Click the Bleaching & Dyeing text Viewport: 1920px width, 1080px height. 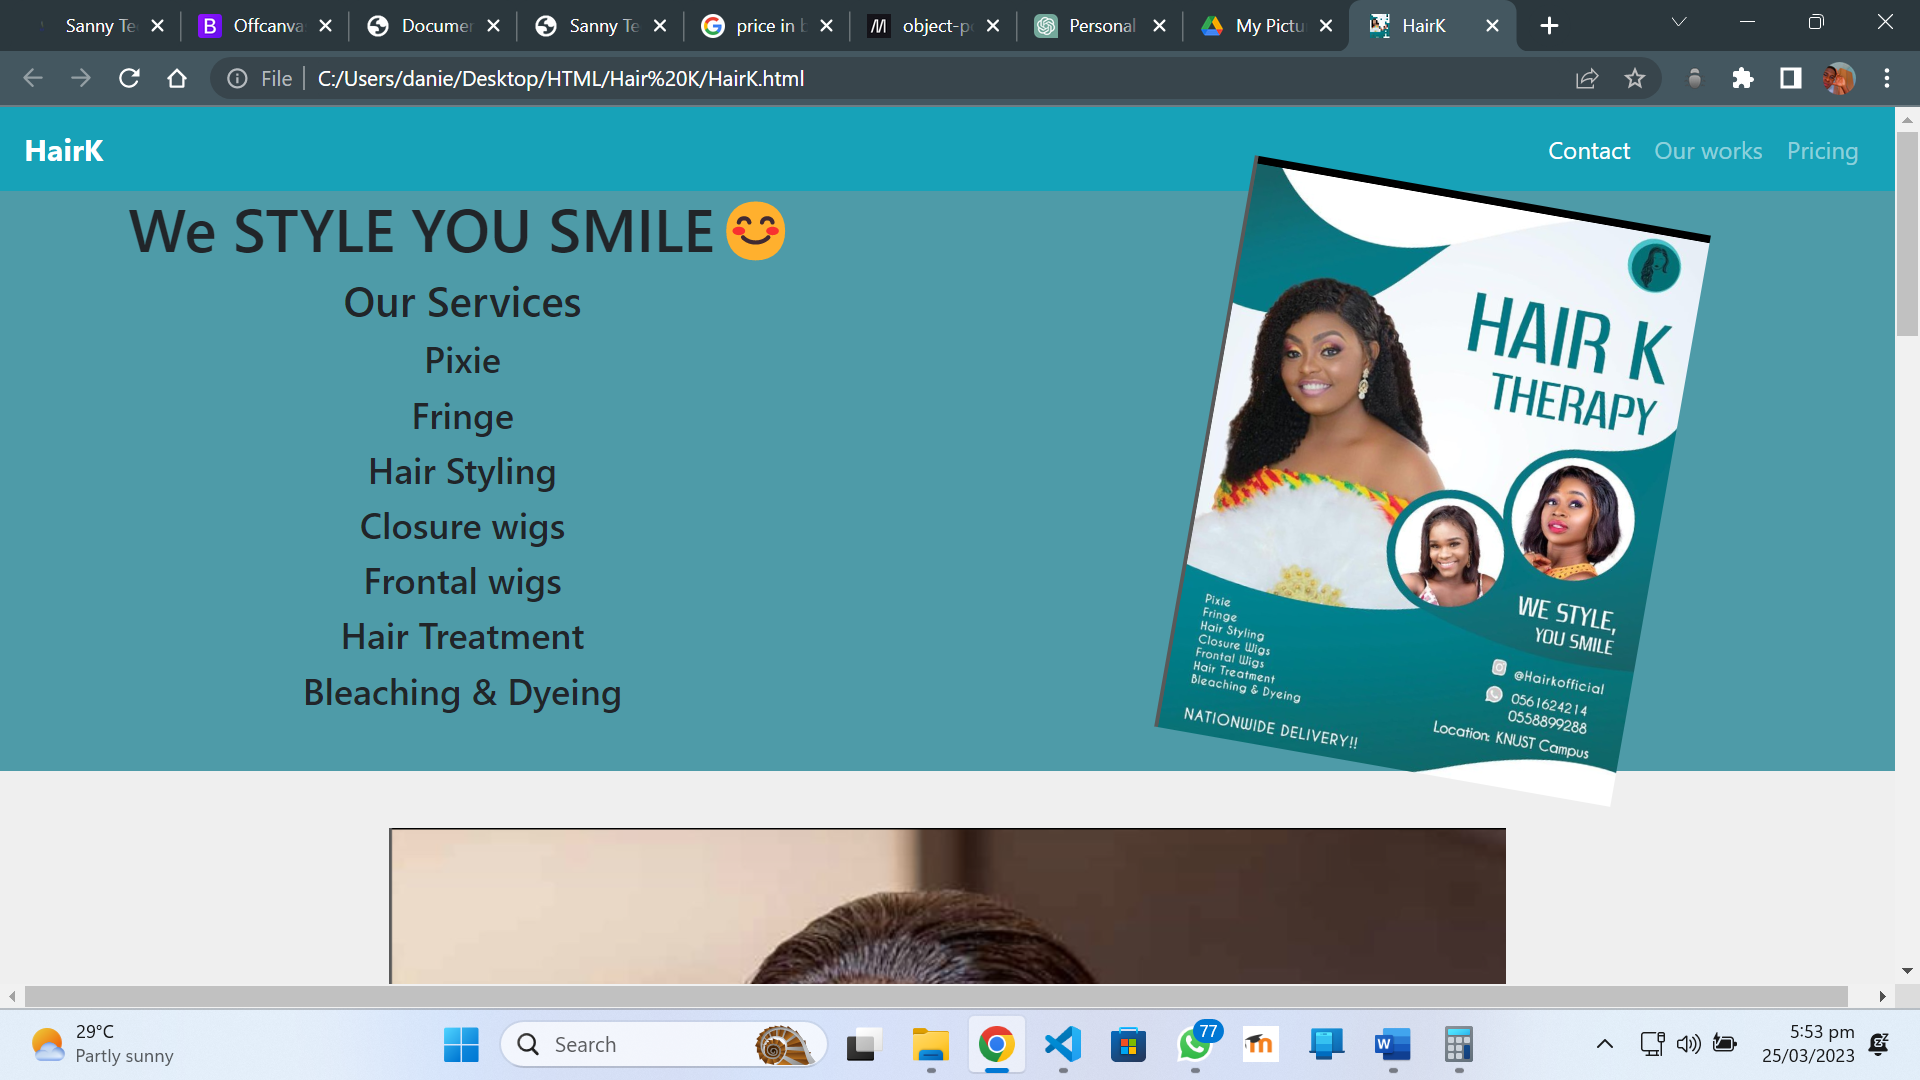pos(462,693)
